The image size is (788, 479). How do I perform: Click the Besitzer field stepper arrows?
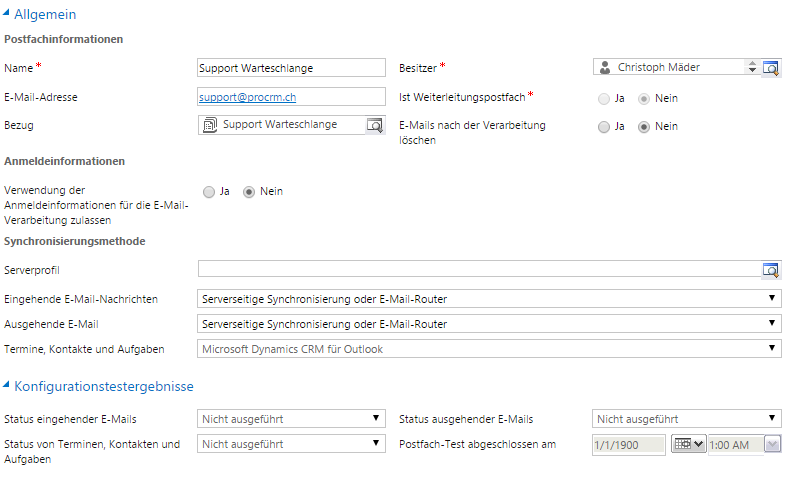coord(752,68)
